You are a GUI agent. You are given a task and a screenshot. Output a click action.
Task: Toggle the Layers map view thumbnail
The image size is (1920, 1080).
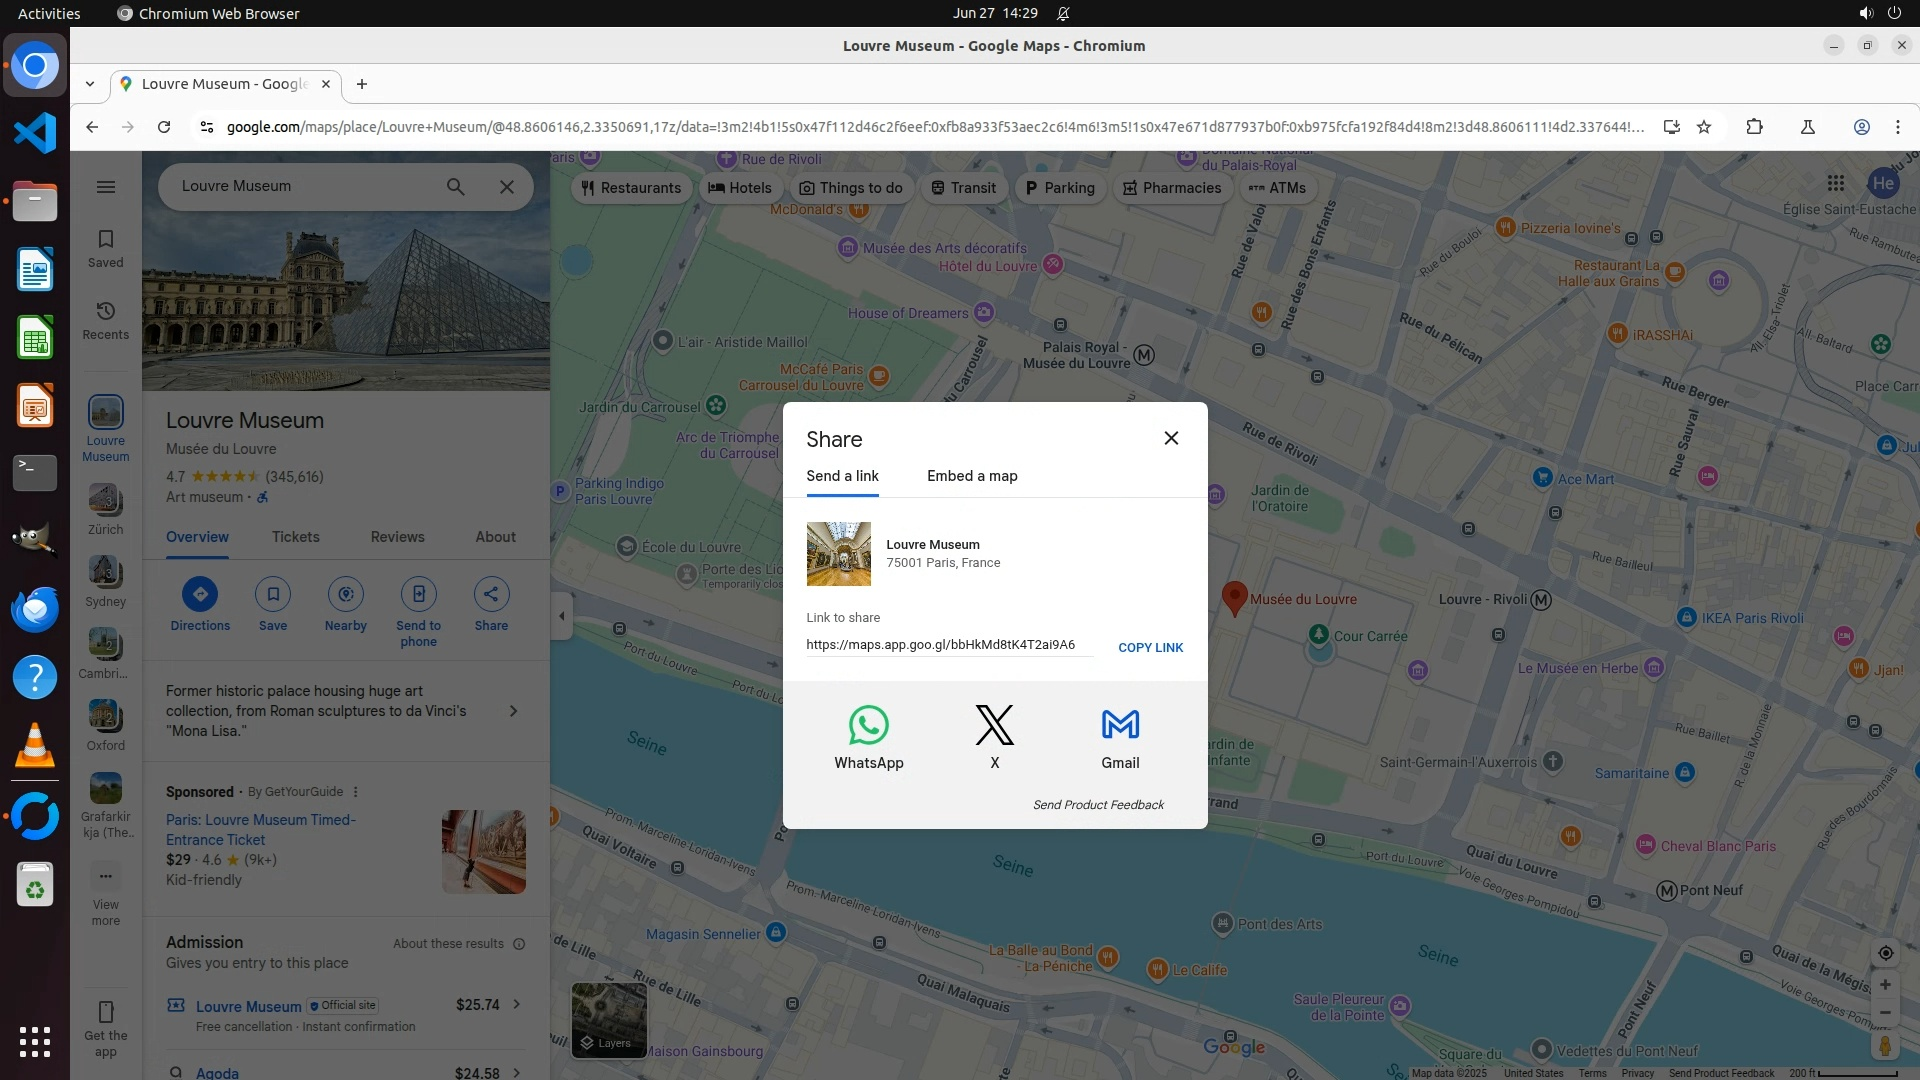point(608,1019)
